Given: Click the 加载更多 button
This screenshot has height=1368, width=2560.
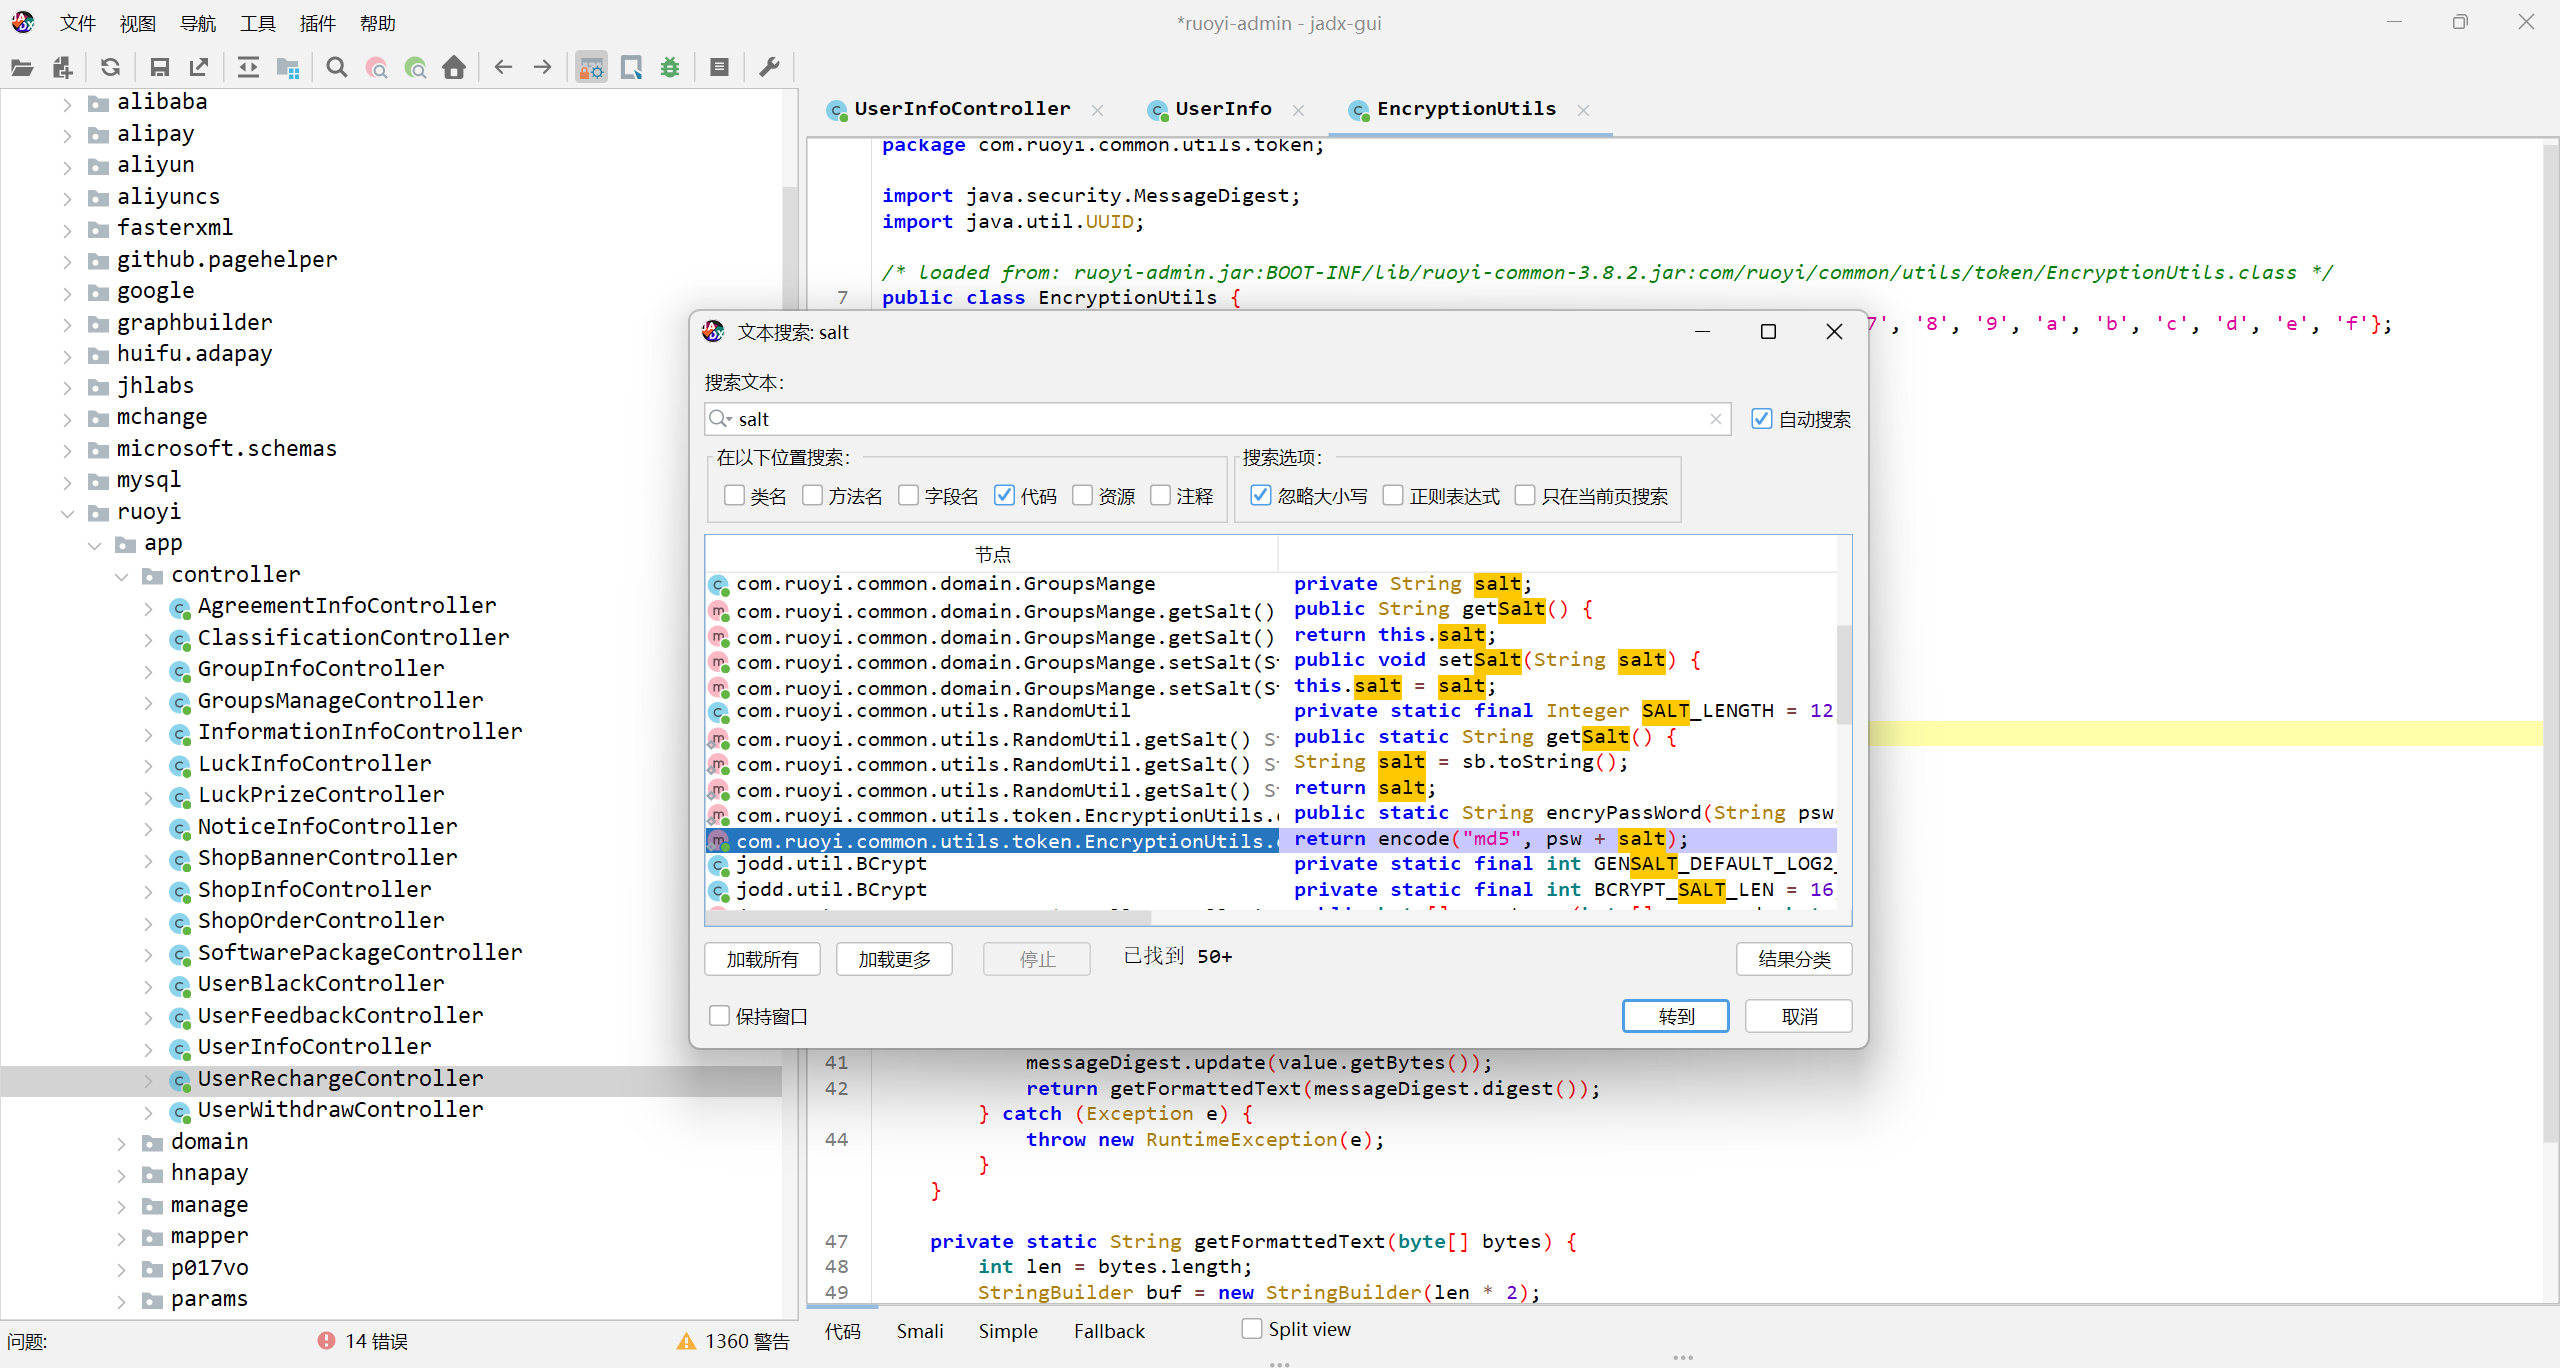Looking at the screenshot, I should (894, 959).
